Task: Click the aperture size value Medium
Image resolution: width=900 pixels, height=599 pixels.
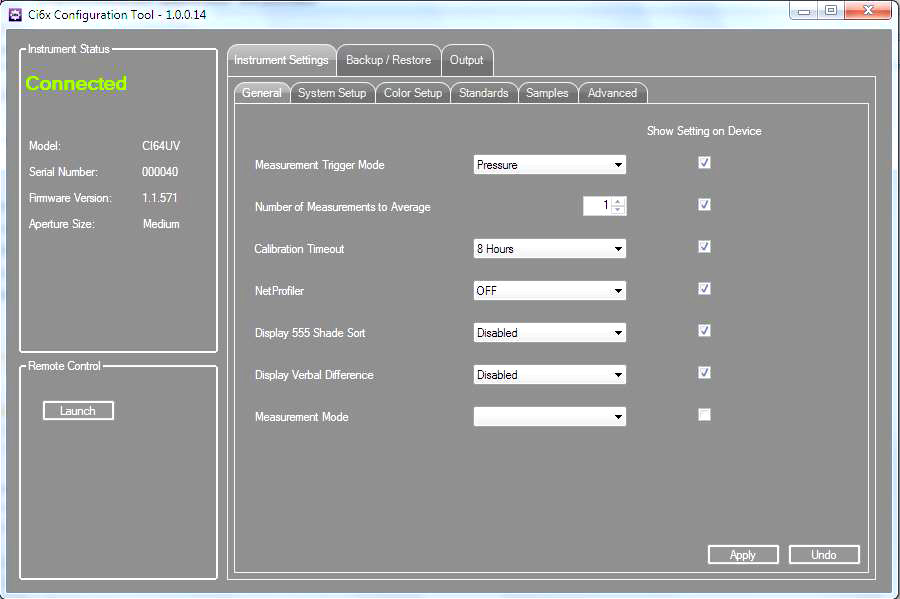Action: (161, 224)
